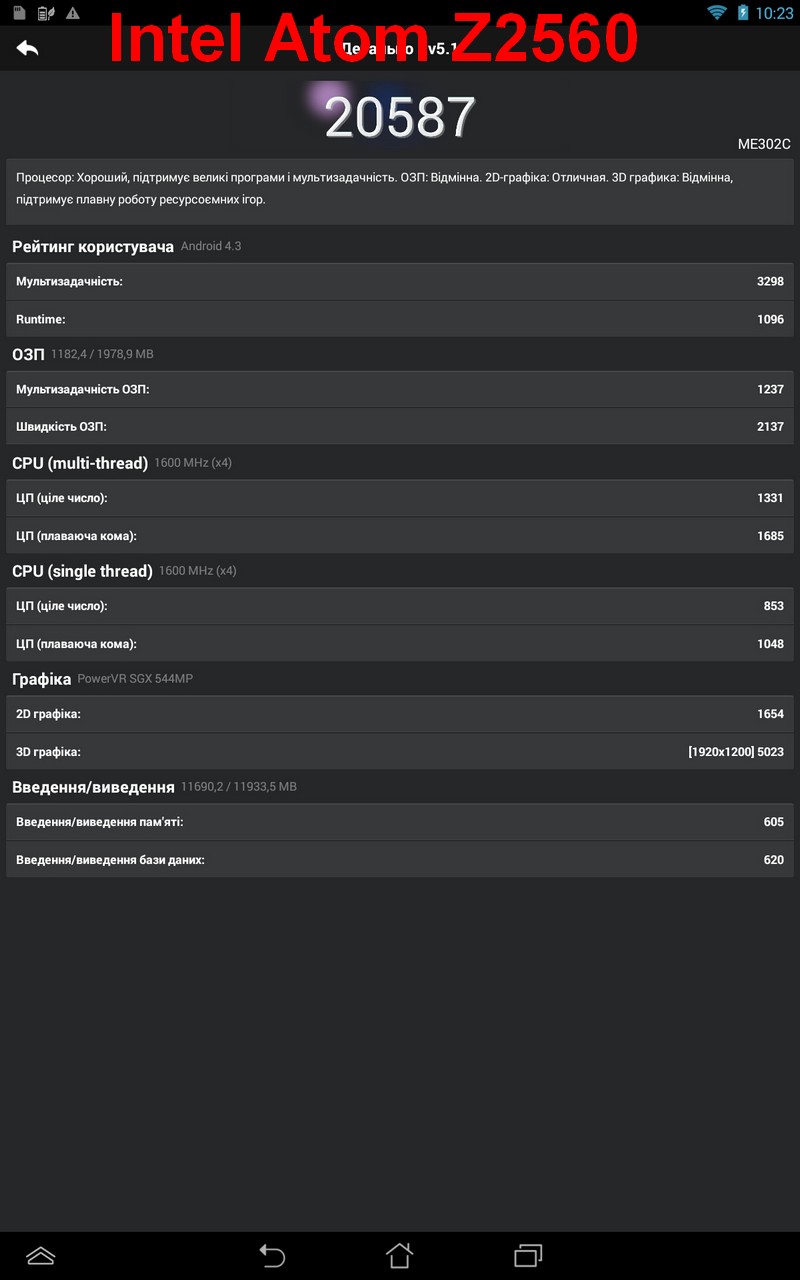Tap the Wi-Fi status icon
The image size is (800, 1280).
(x=716, y=12)
